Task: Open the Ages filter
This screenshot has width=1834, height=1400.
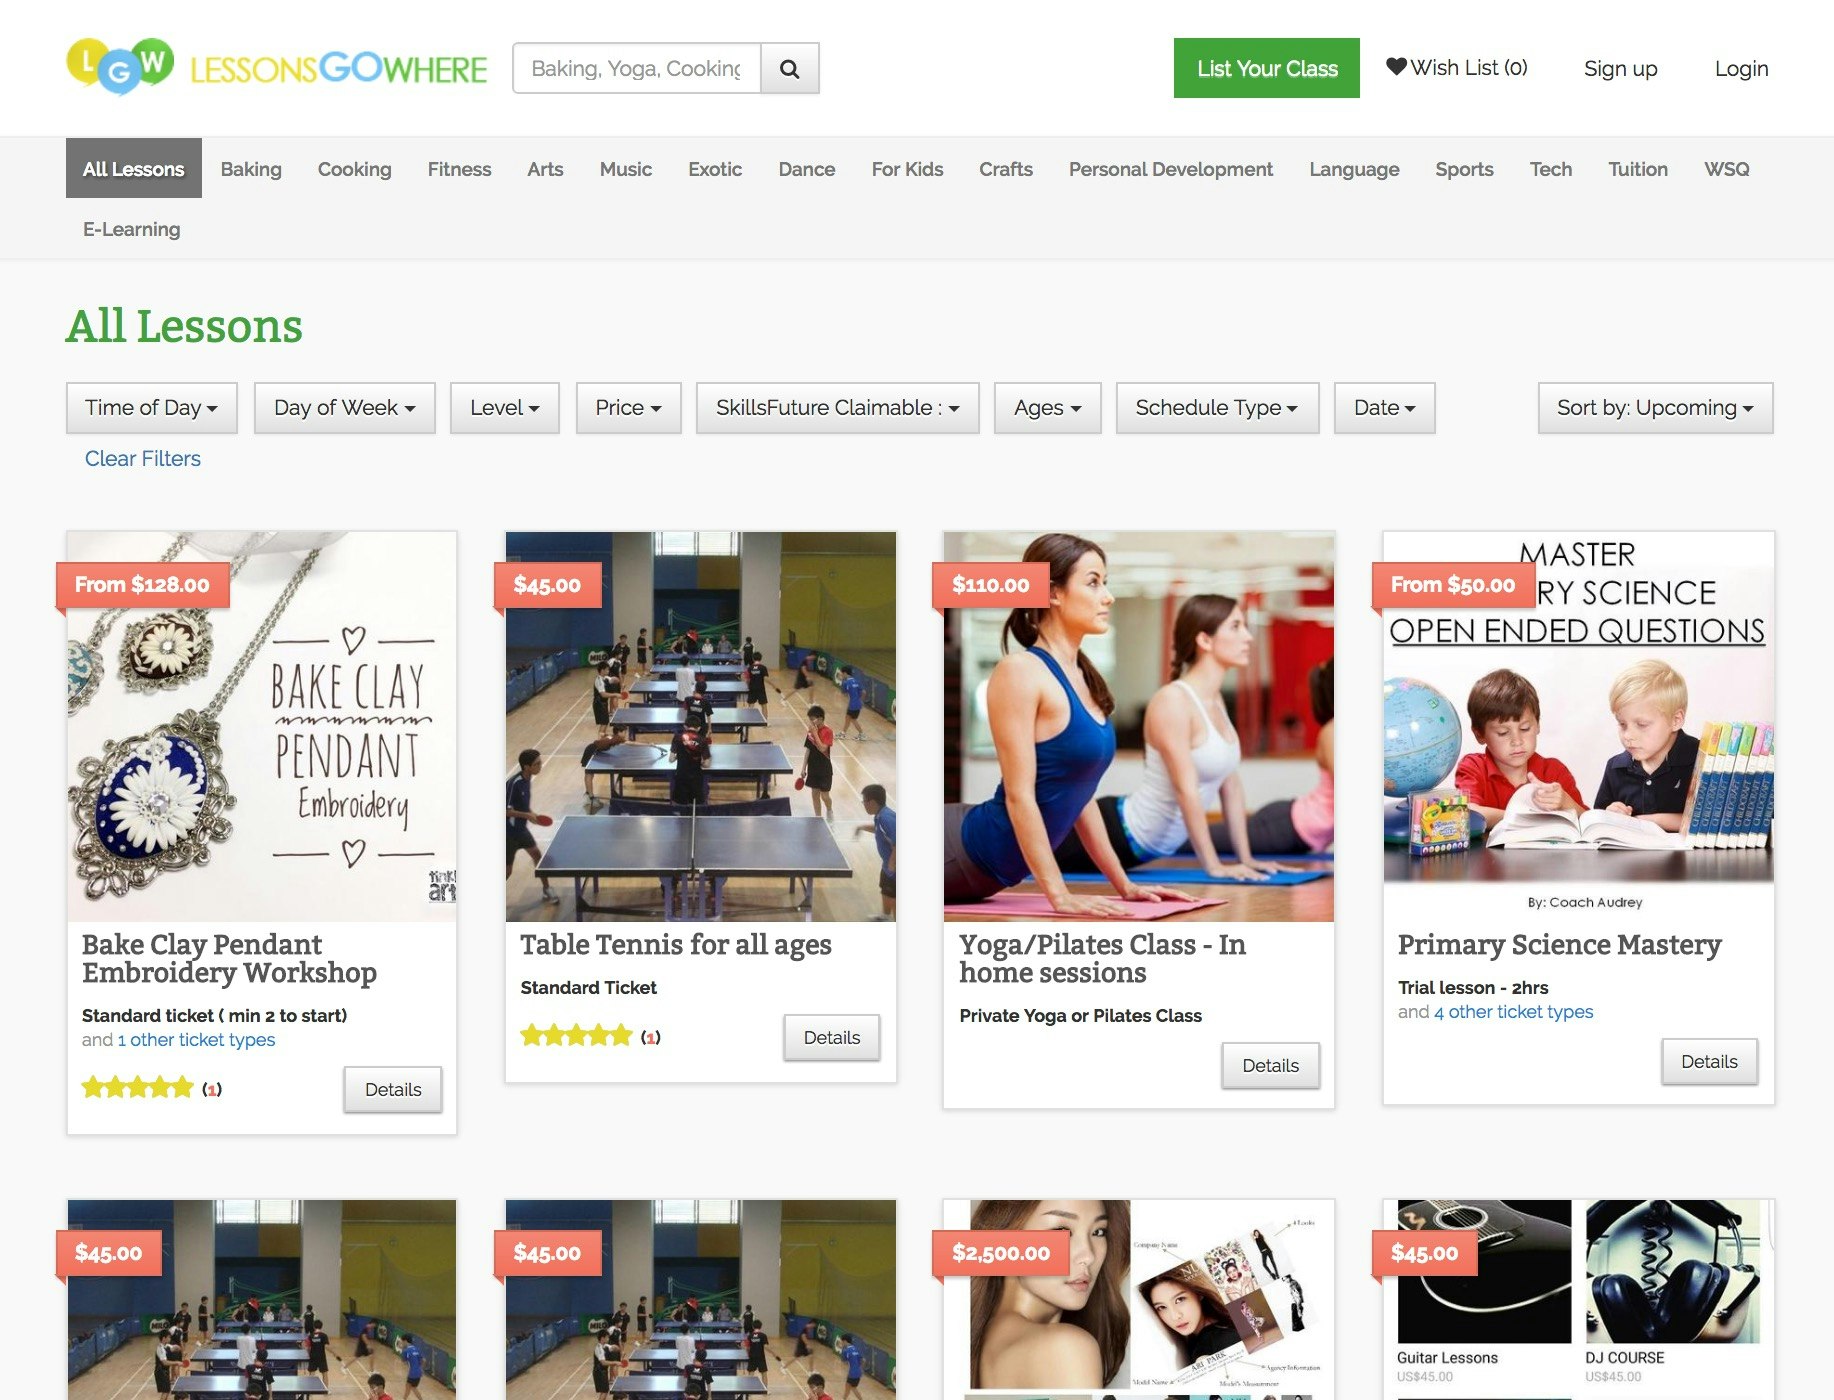Action: pyautogui.click(x=1046, y=408)
